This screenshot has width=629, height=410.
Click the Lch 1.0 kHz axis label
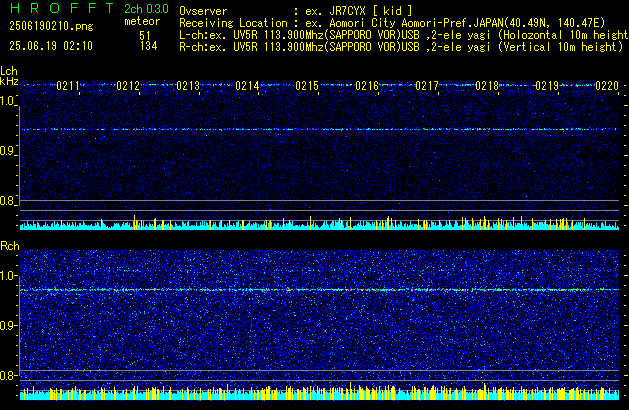point(7,101)
